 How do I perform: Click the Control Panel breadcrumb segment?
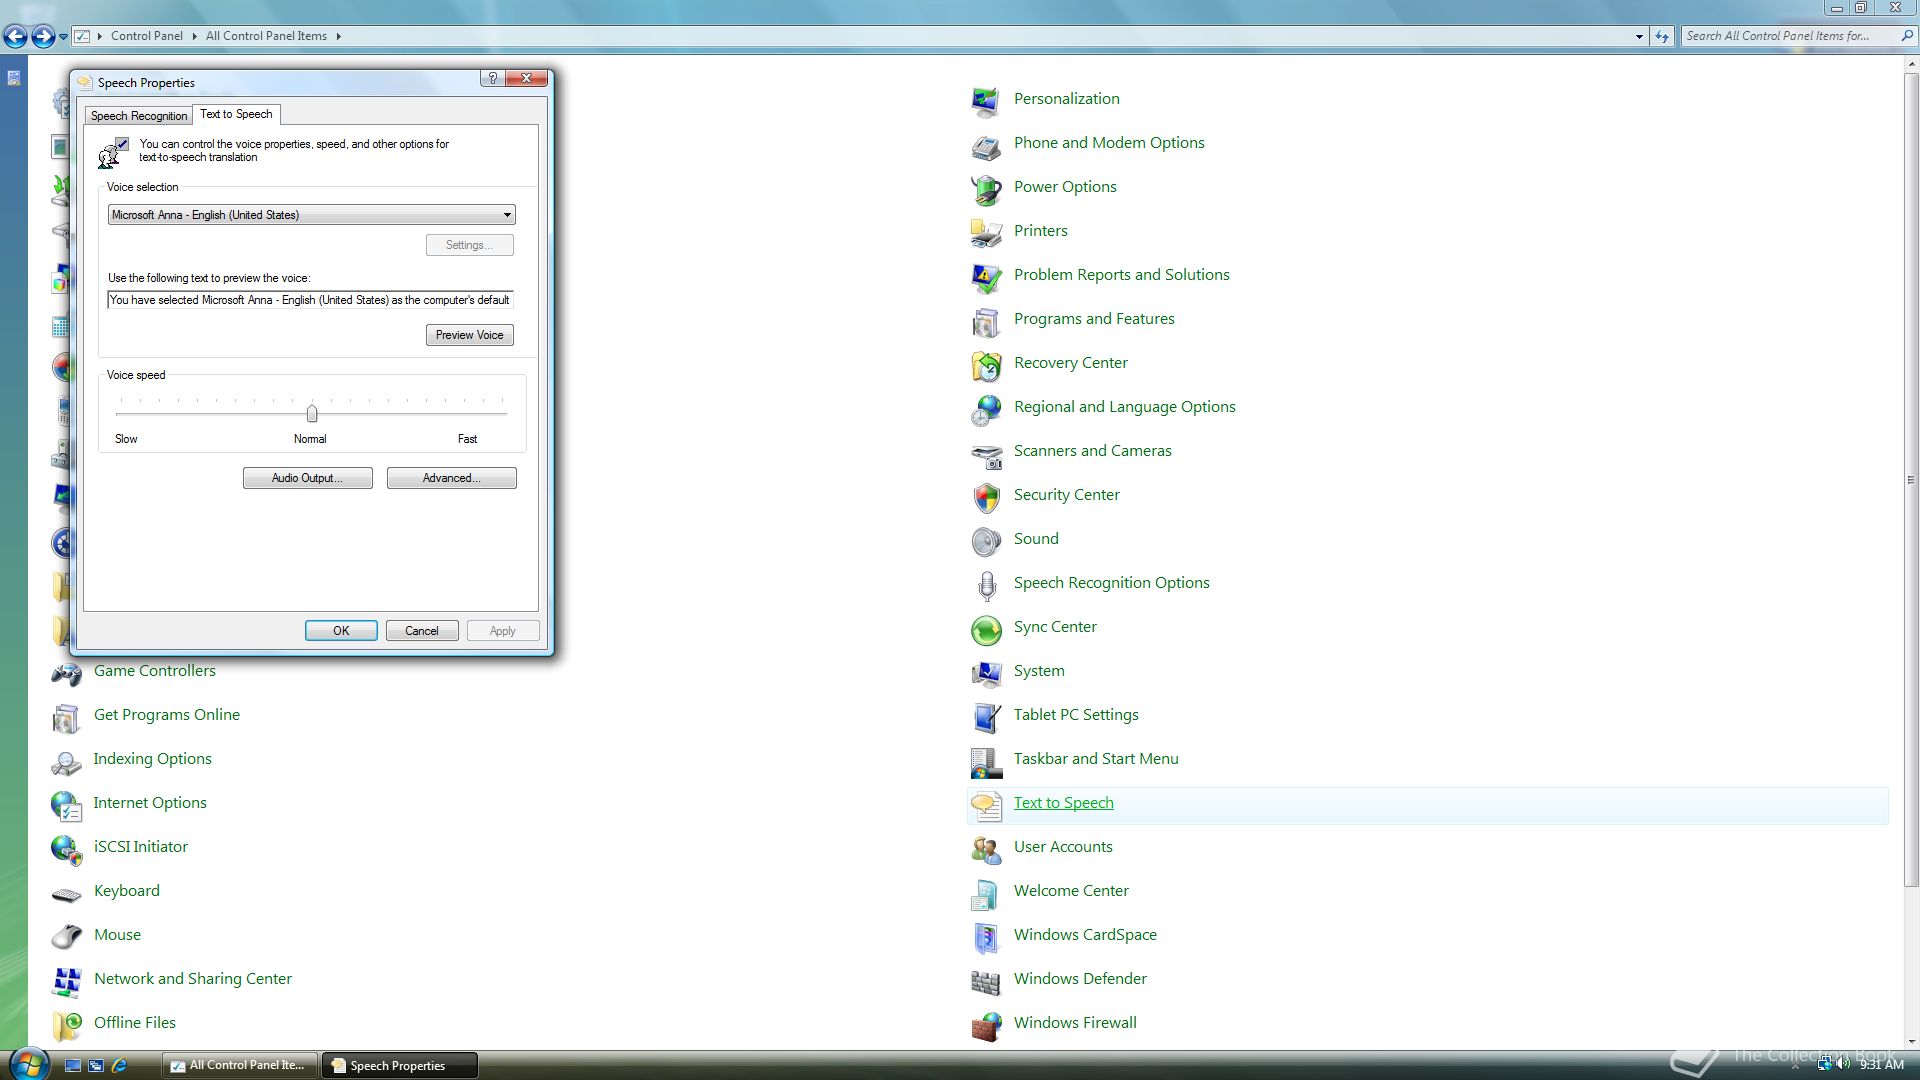146,36
